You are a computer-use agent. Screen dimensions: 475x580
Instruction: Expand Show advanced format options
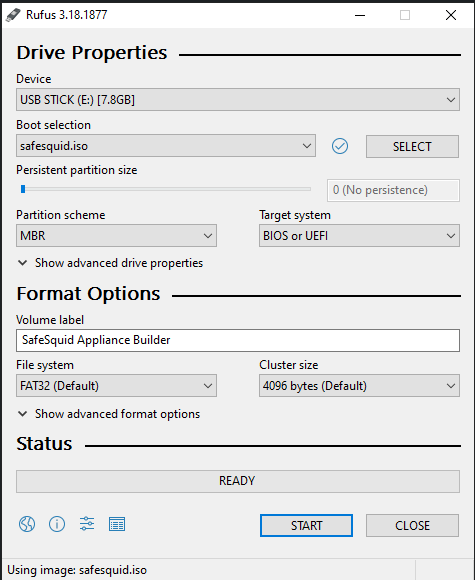[x=109, y=414]
